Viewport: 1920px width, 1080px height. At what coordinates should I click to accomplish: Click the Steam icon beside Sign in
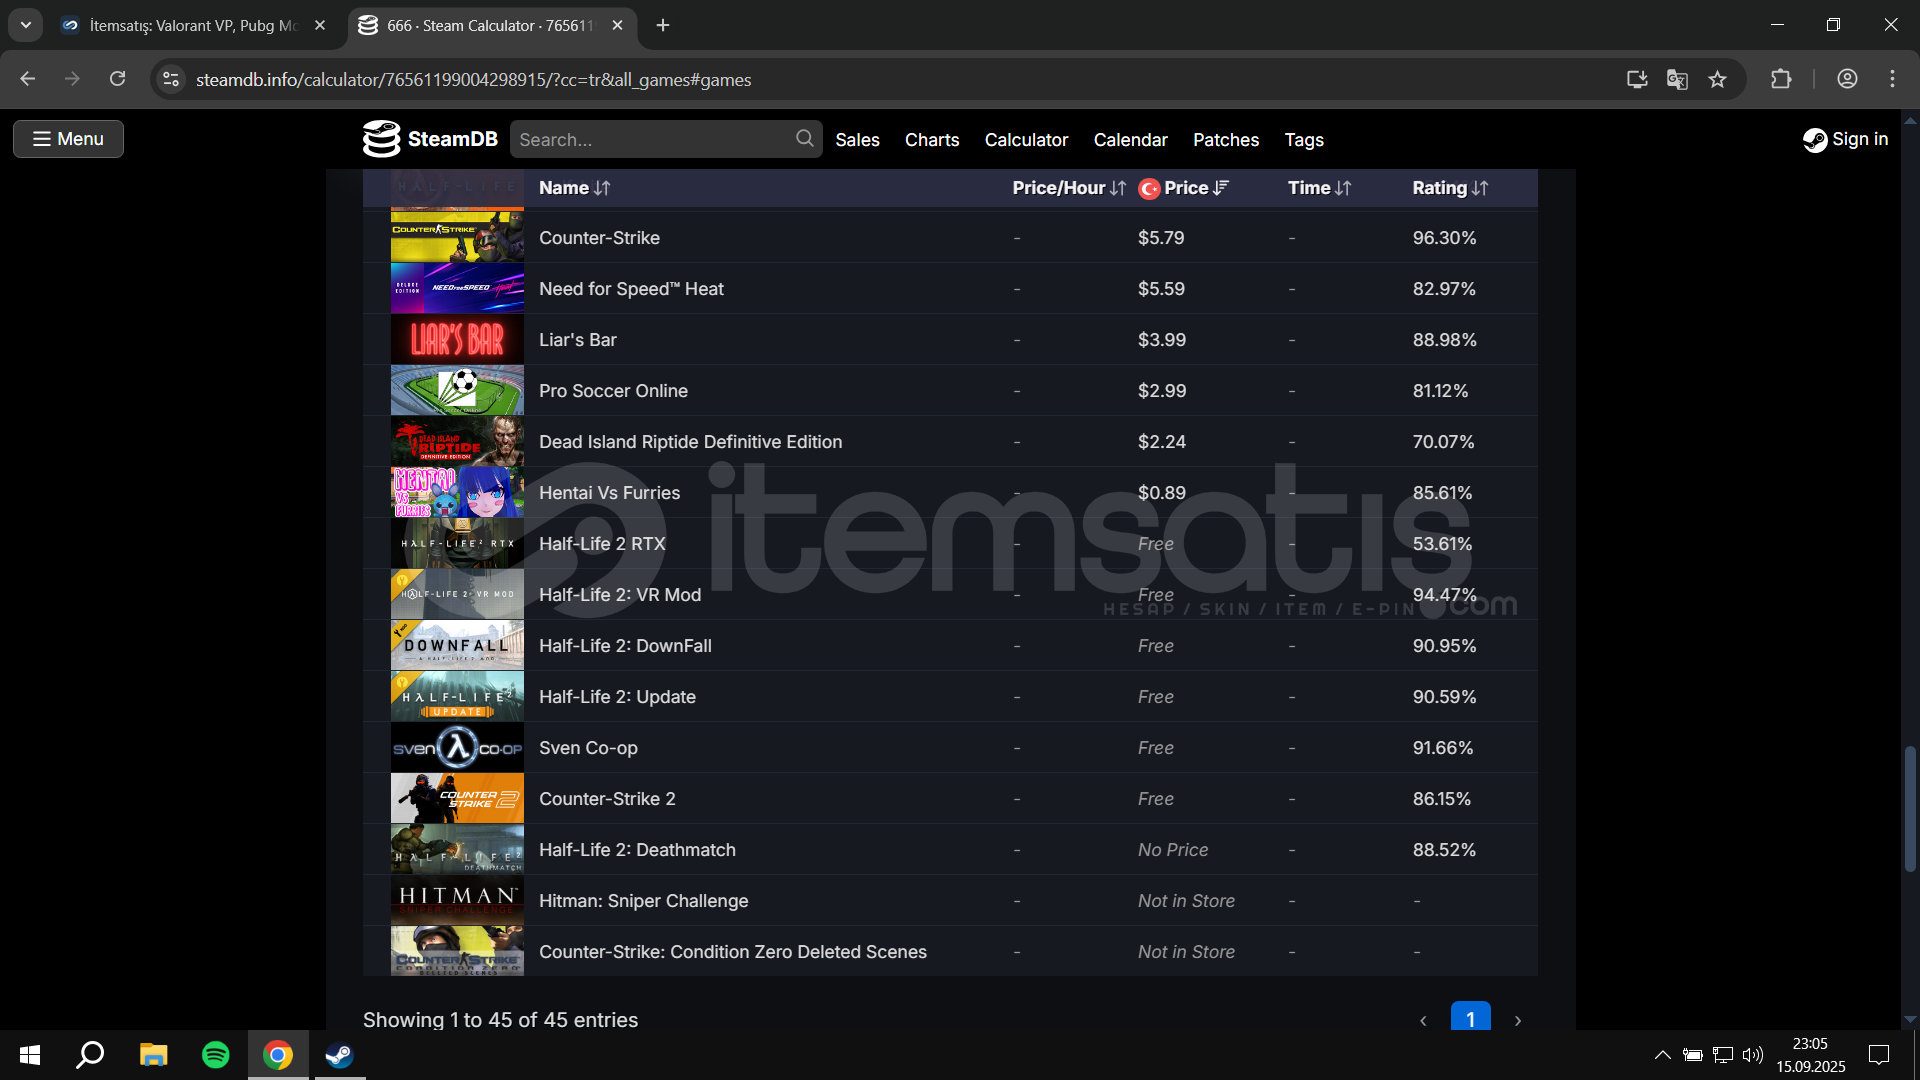click(x=1815, y=140)
